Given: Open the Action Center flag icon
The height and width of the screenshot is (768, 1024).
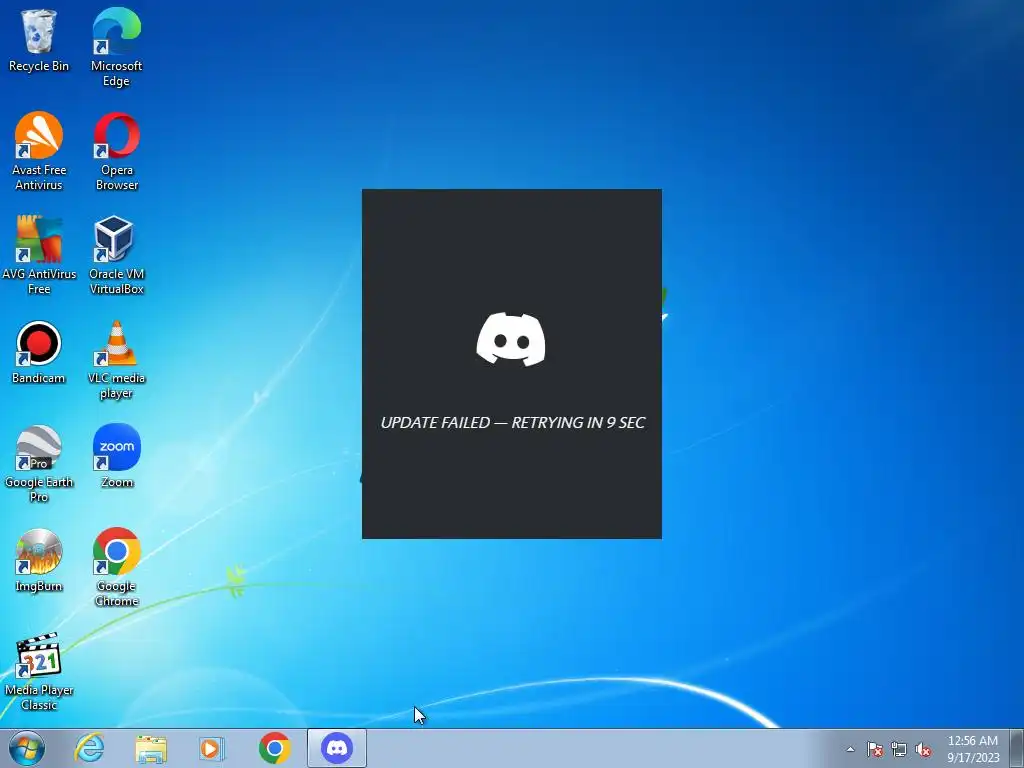Looking at the screenshot, I should point(874,749).
